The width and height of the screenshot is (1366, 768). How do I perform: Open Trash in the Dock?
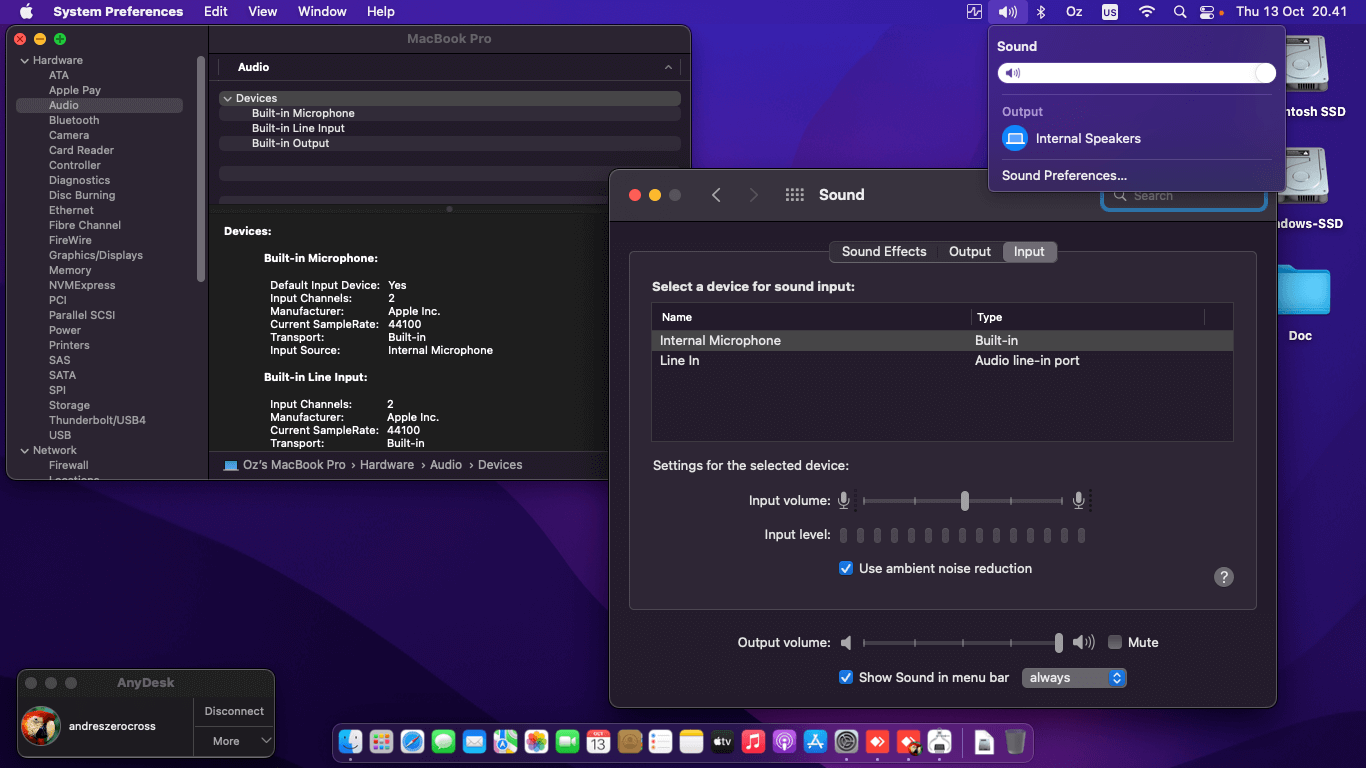pyautogui.click(x=1015, y=742)
